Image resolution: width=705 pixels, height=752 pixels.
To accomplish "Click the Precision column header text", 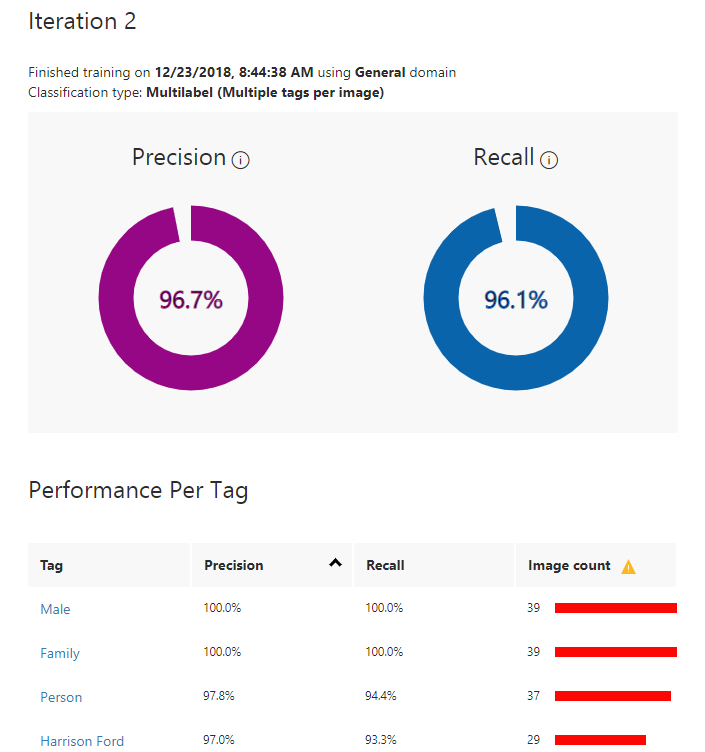I will tap(234, 566).
